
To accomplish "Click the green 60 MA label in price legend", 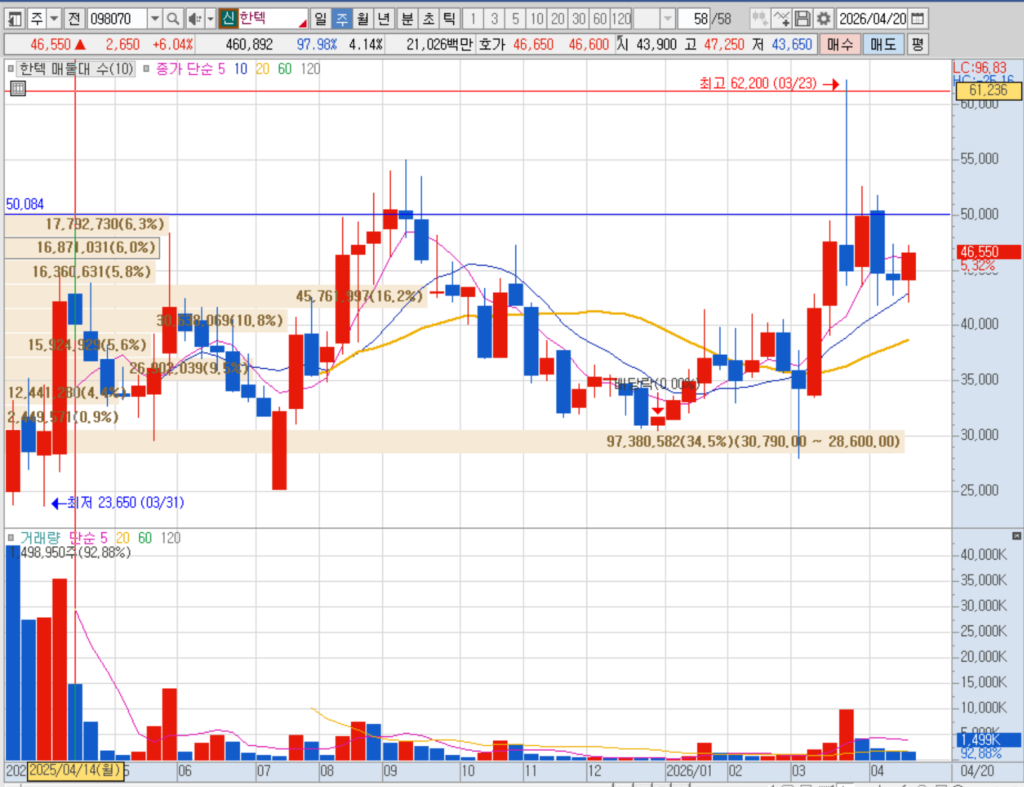I will (x=285, y=69).
